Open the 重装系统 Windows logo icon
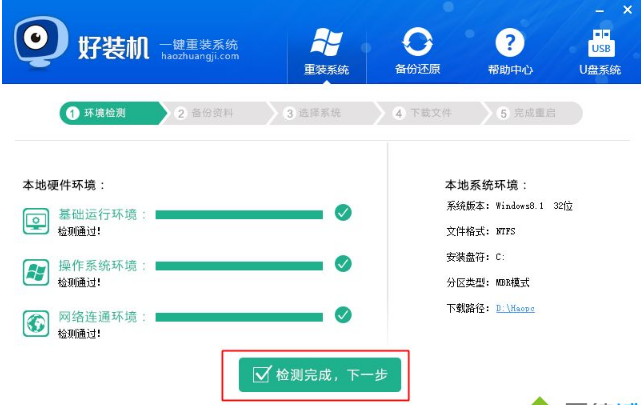Screen dimensions: 641x405 (326, 42)
